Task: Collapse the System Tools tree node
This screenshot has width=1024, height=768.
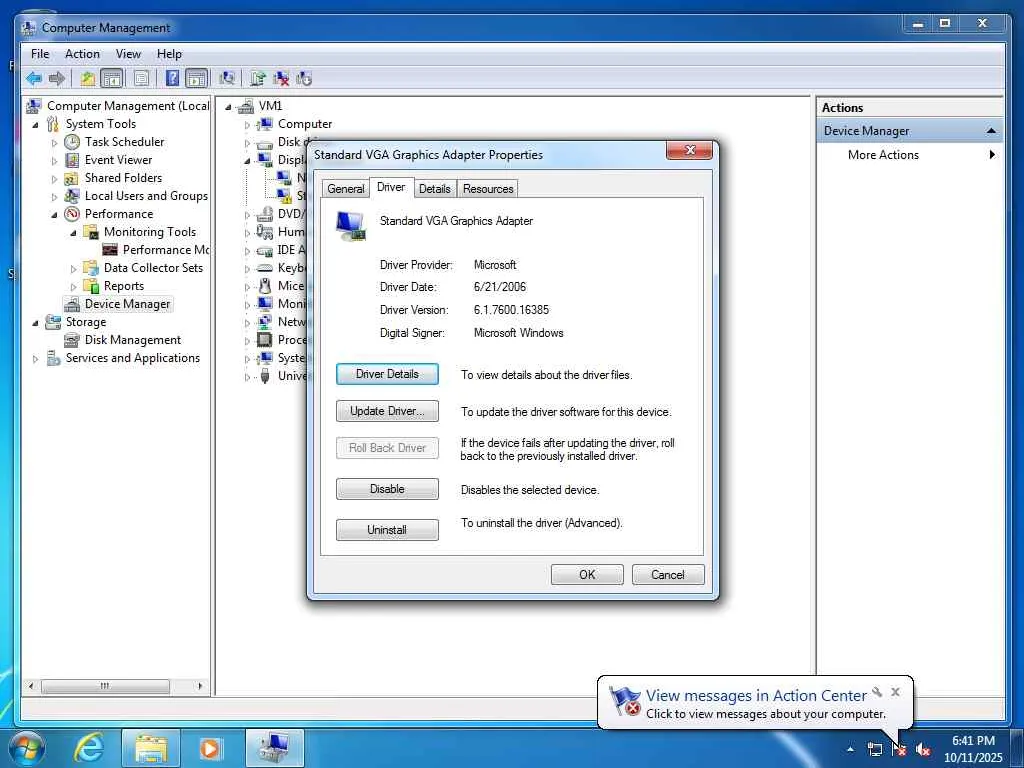Action: (x=35, y=124)
